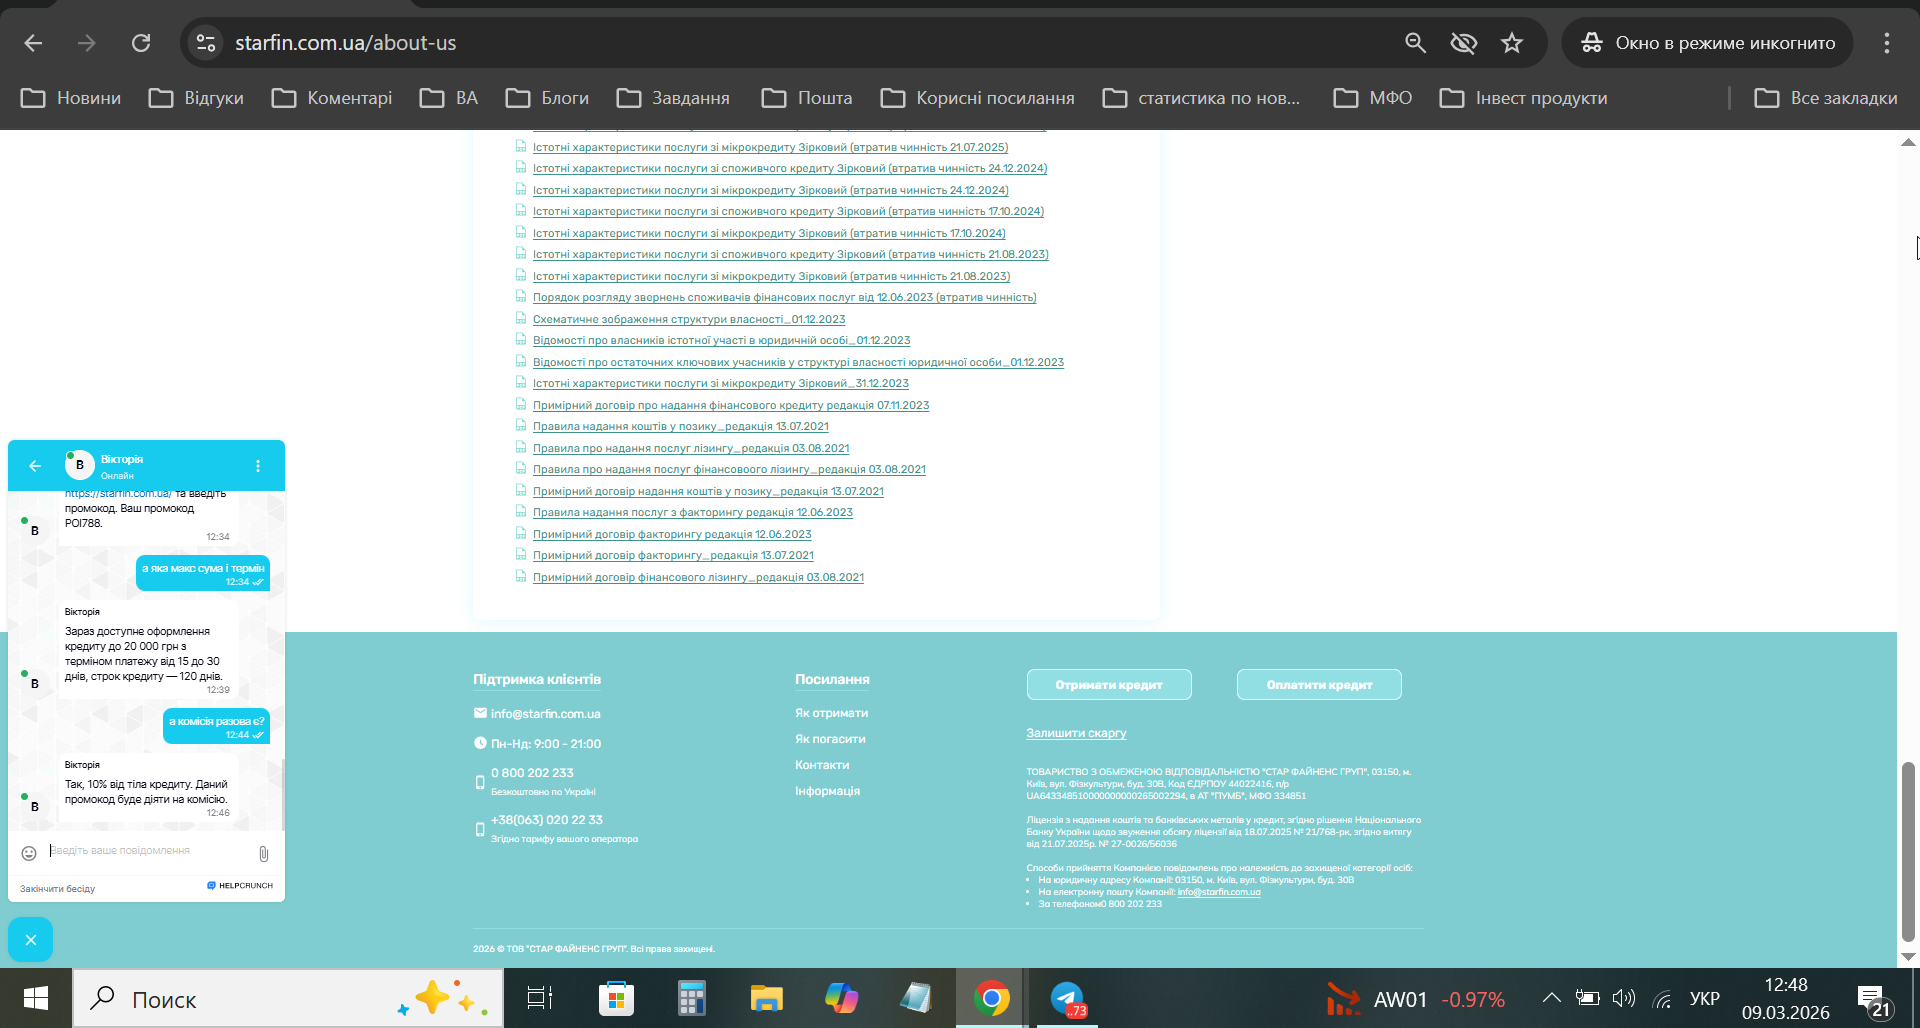Open Примірний договір фінансового лізингу 03.08.2021
The width and height of the screenshot is (1920, 1028).
[x=698, y=578]
